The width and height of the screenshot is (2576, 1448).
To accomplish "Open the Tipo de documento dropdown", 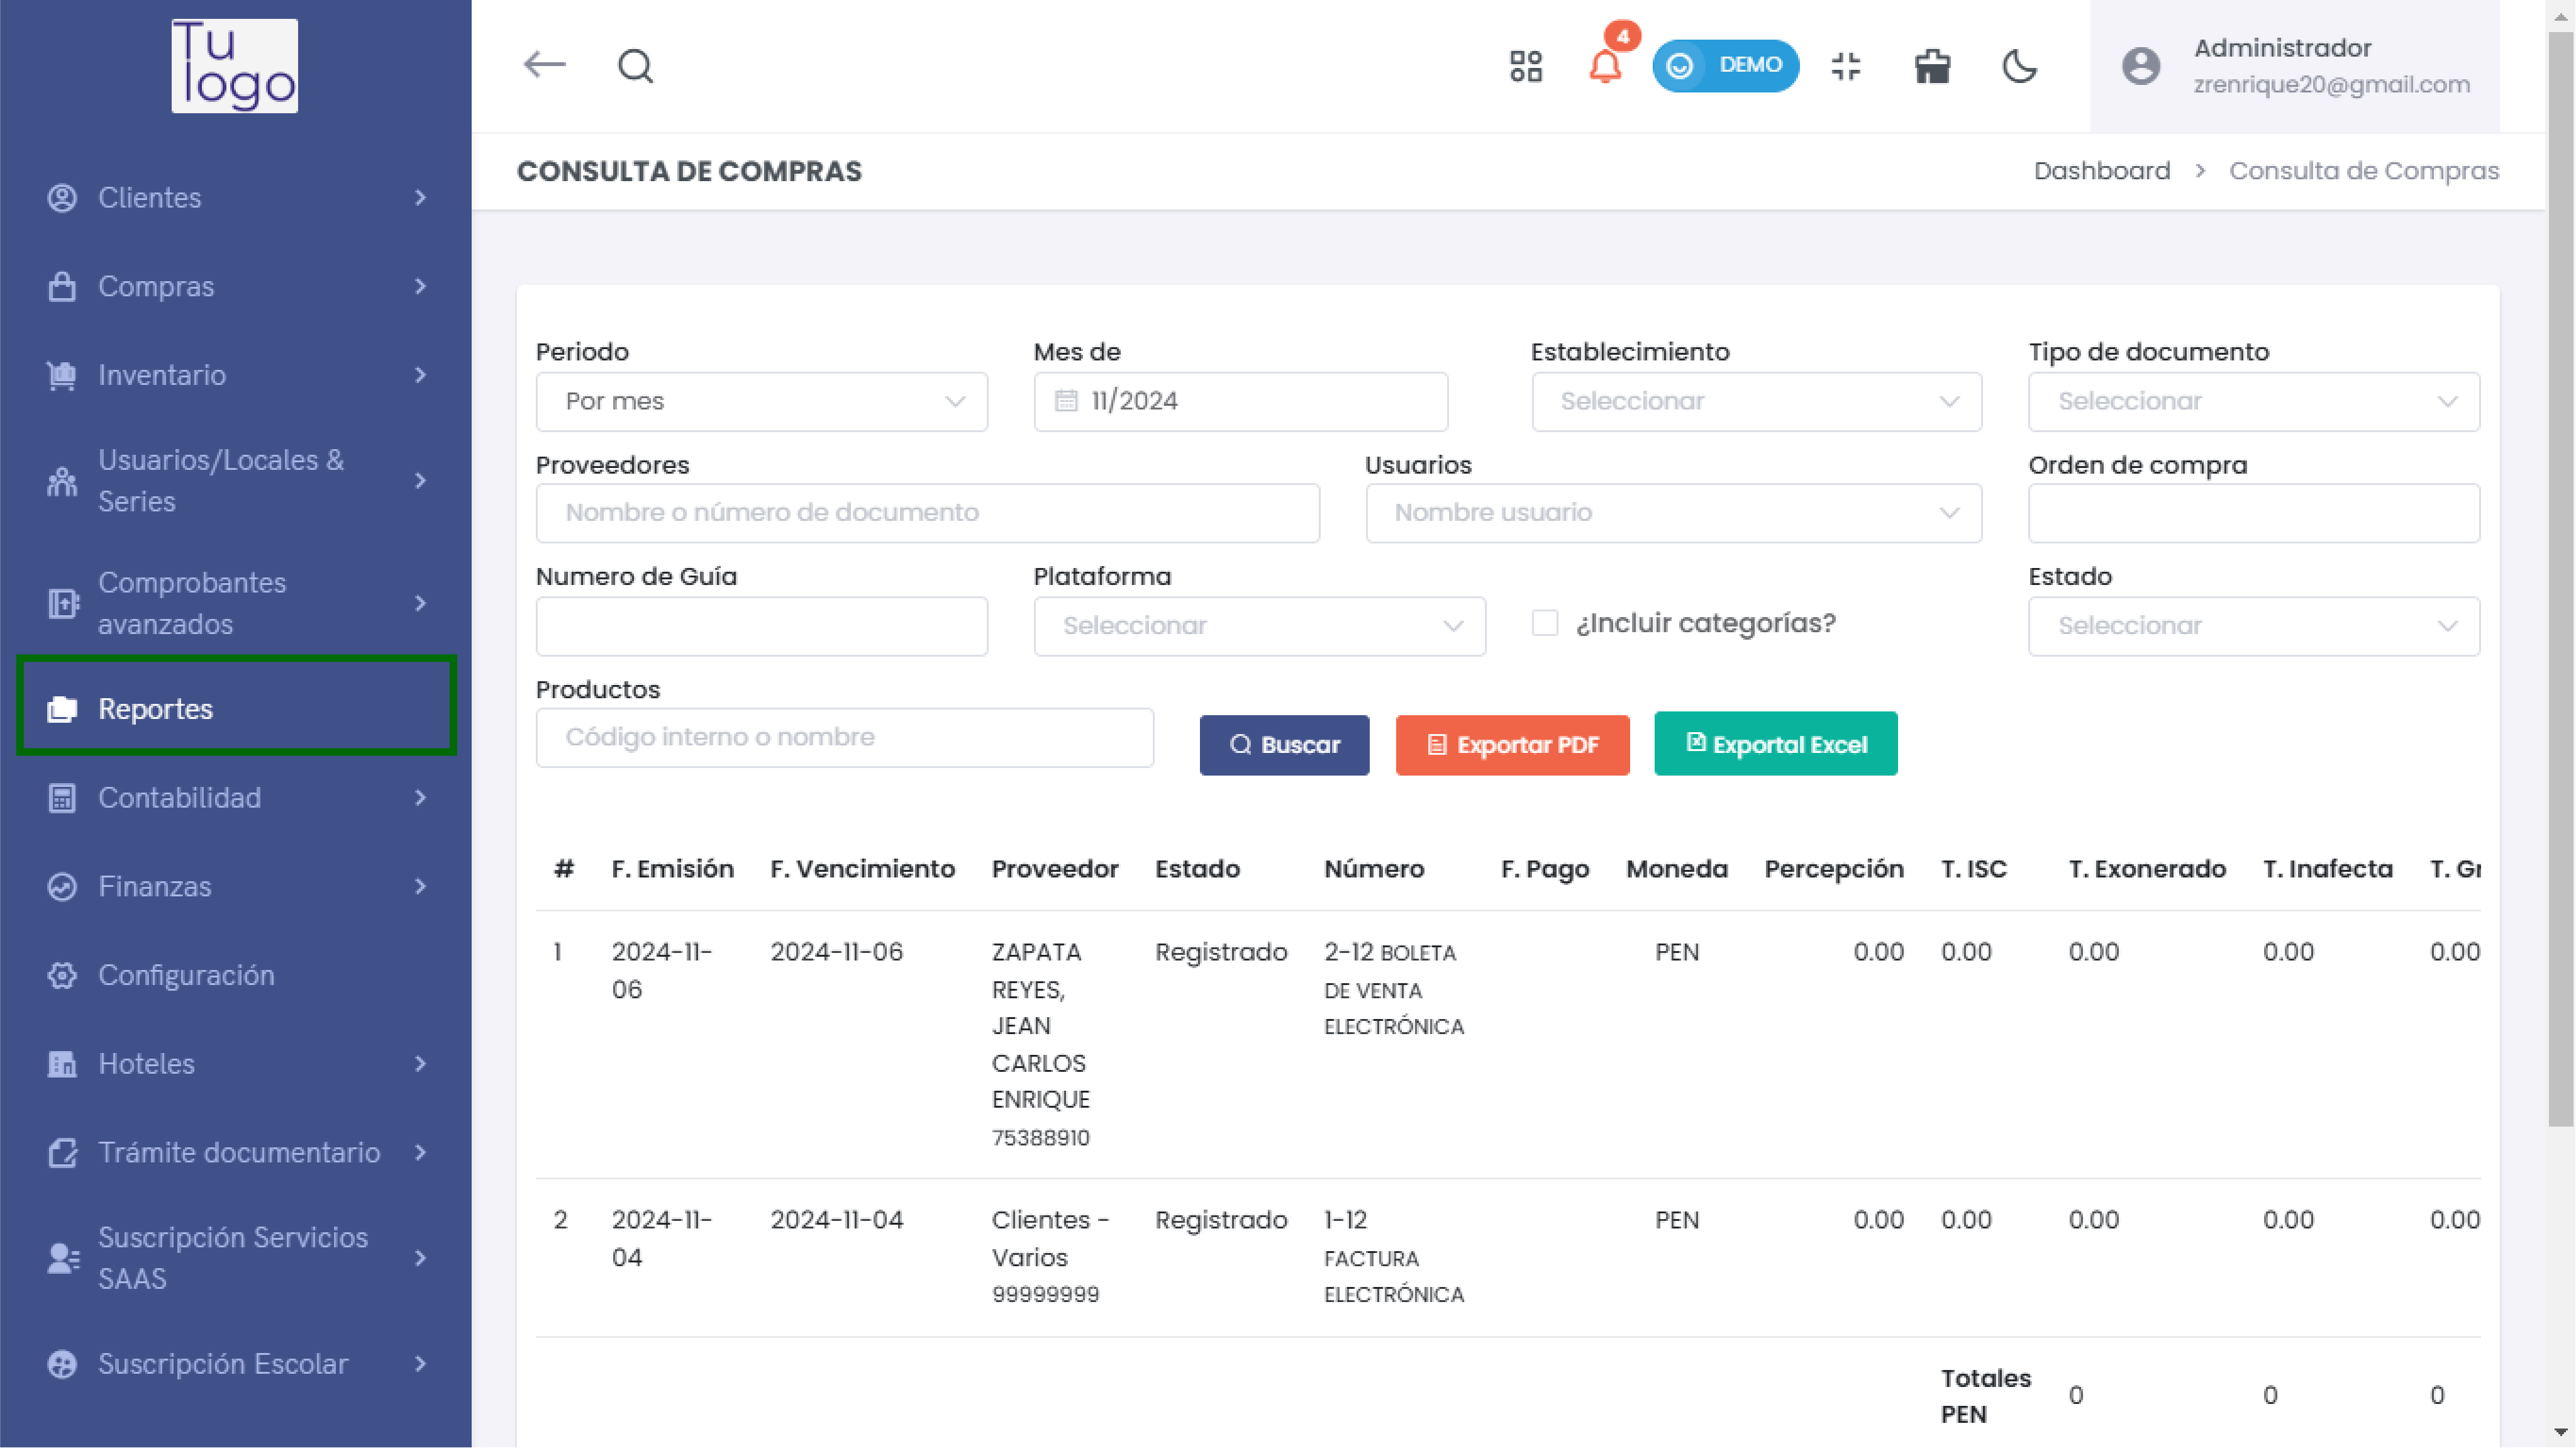I will click(2254, 402).
